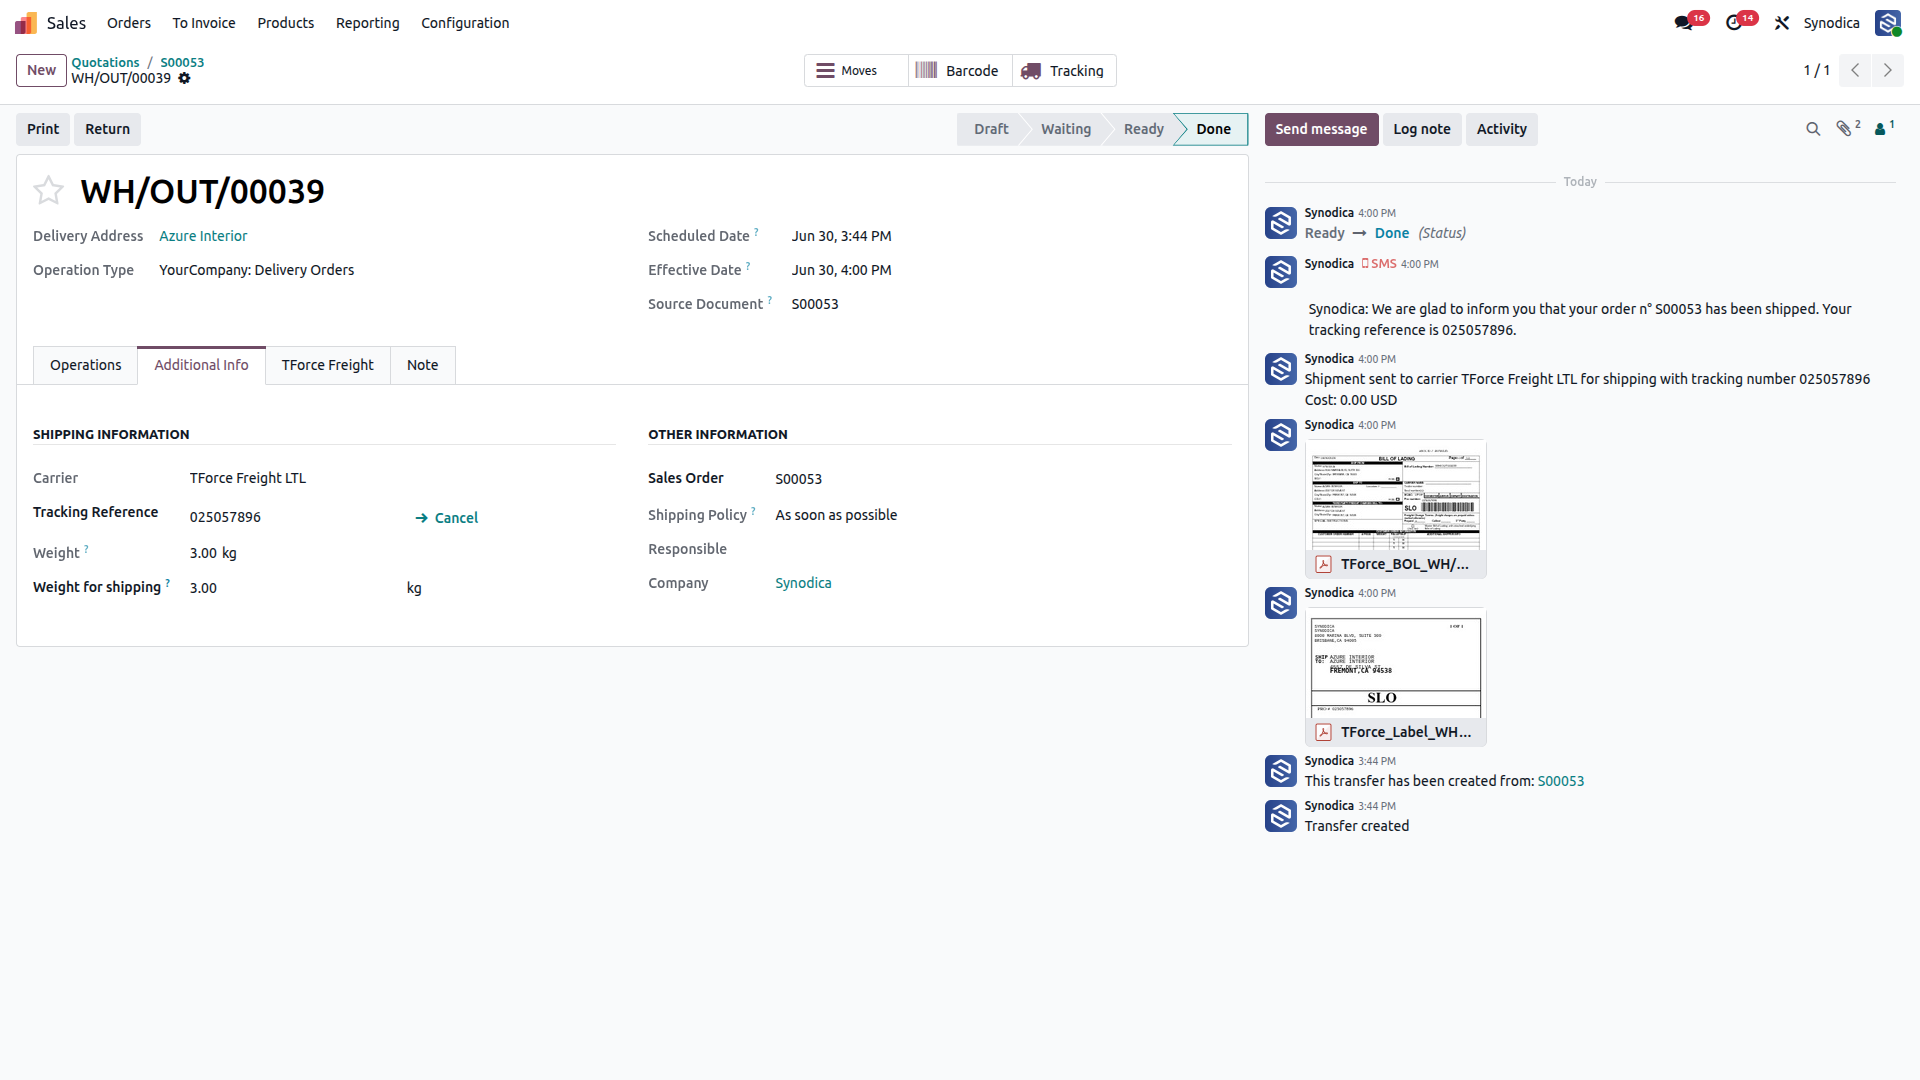Open the Configuration menu
This screenshot has height=1080, width=1920.
tap(465, 23)
